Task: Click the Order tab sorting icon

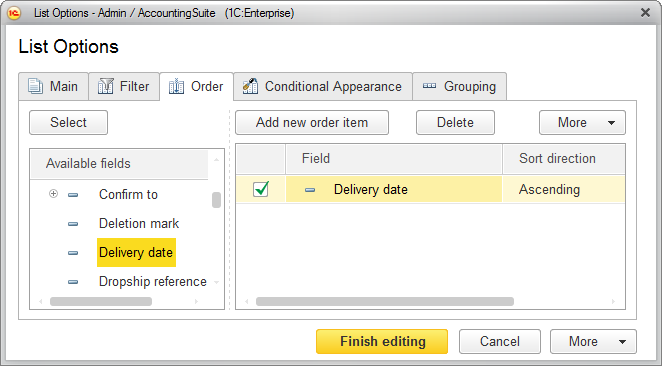Action: point(176,86)
